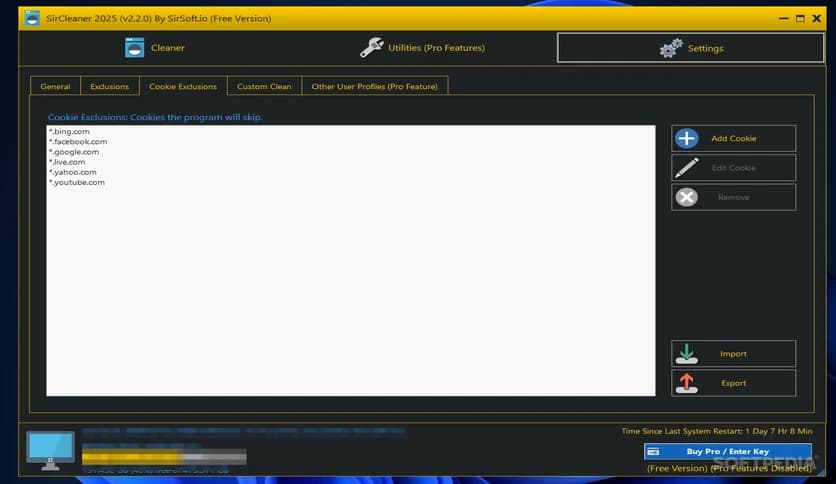The height and width of the screenshot is (484, 836).
Task: Select *.yahoo.com in the cookie list
Action: pos(73,172)
